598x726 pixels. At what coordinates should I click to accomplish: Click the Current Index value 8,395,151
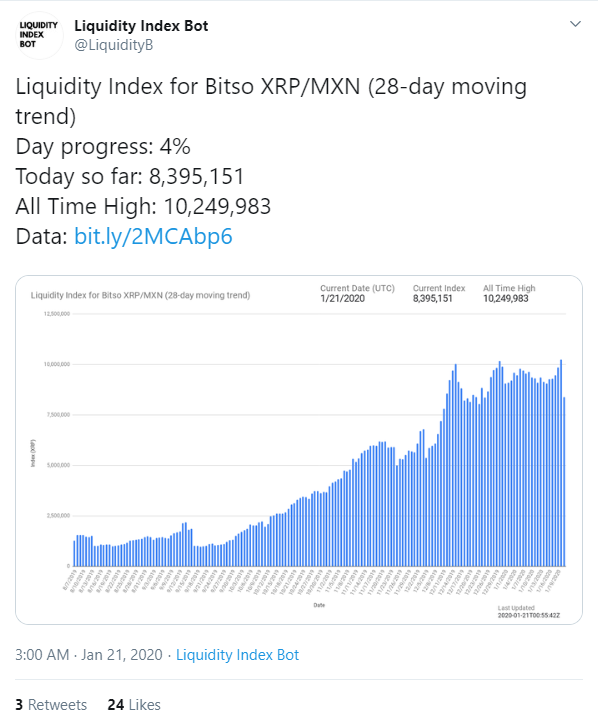click(x=432, y=299)
